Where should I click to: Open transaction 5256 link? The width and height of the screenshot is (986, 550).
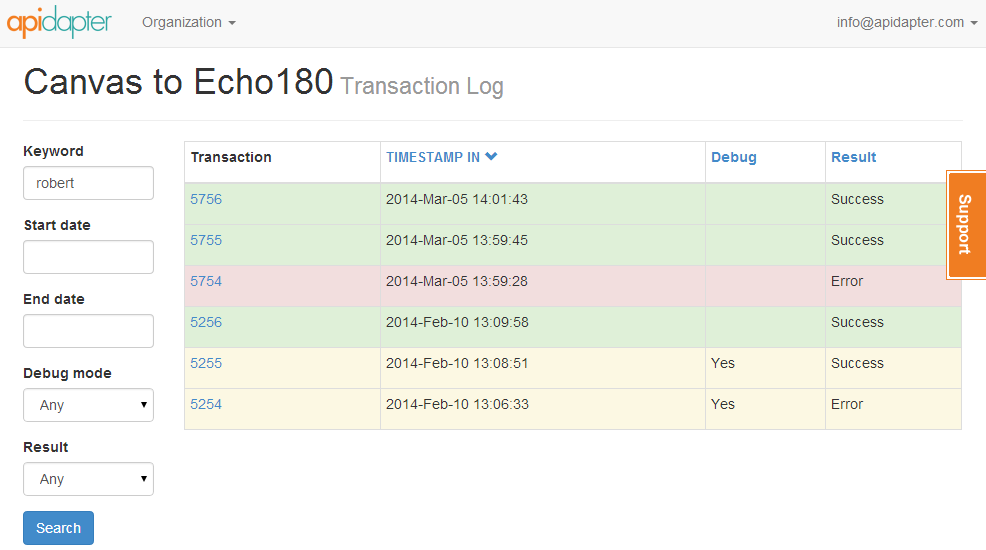pyautogui.click(x=206, y=322)
